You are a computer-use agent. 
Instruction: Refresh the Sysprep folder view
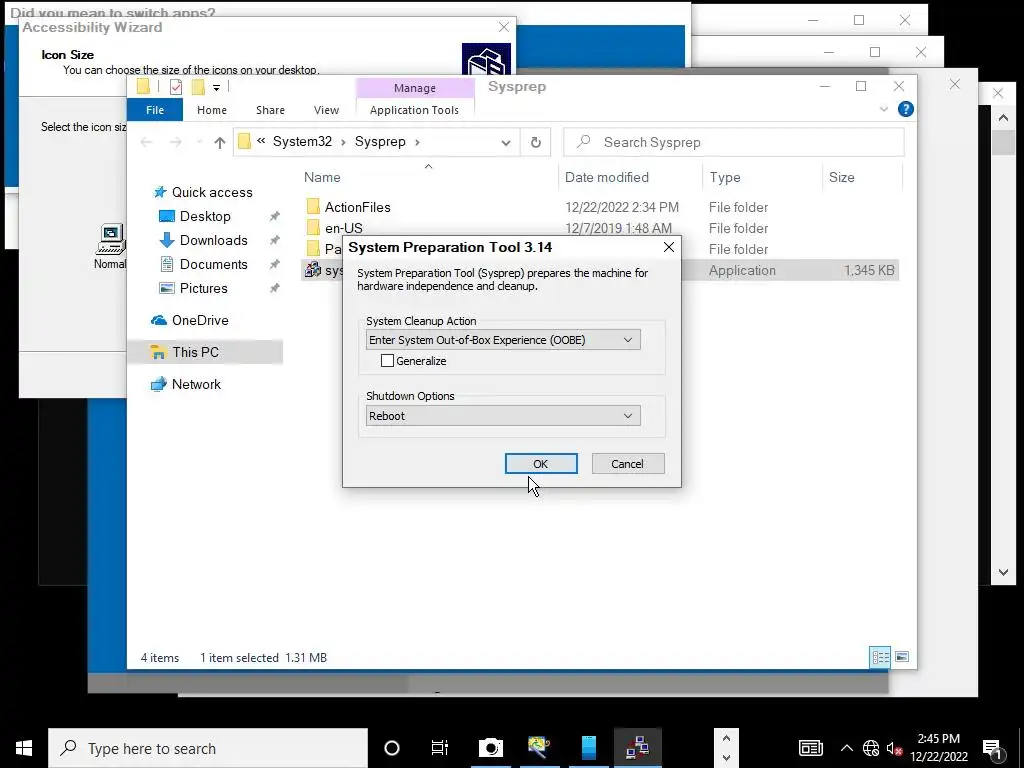pyautogui.click(x=536, y=142)
